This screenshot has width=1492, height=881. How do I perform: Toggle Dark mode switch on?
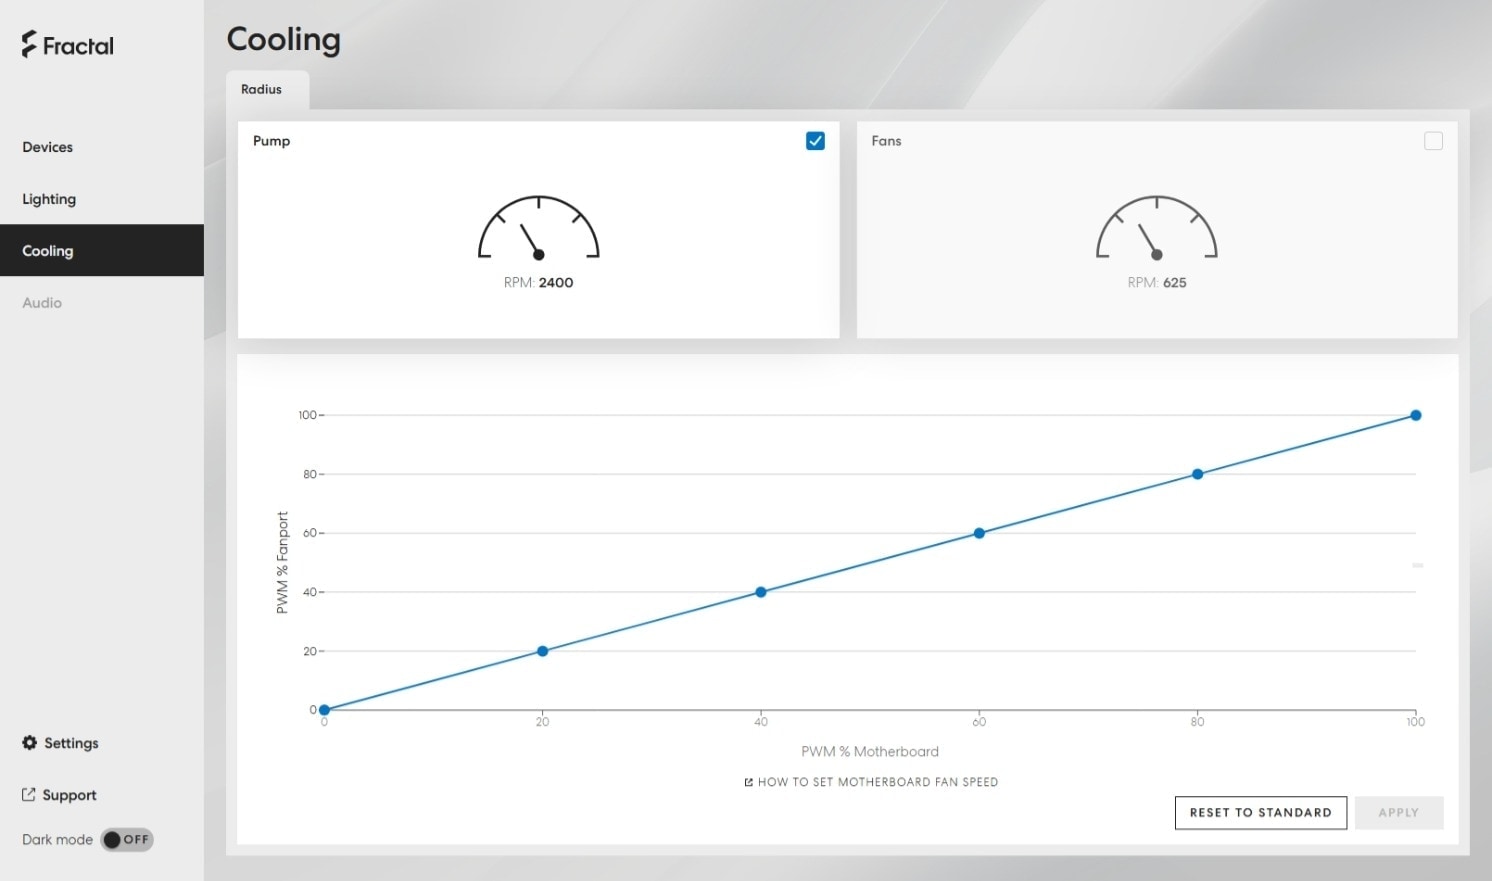127,840
